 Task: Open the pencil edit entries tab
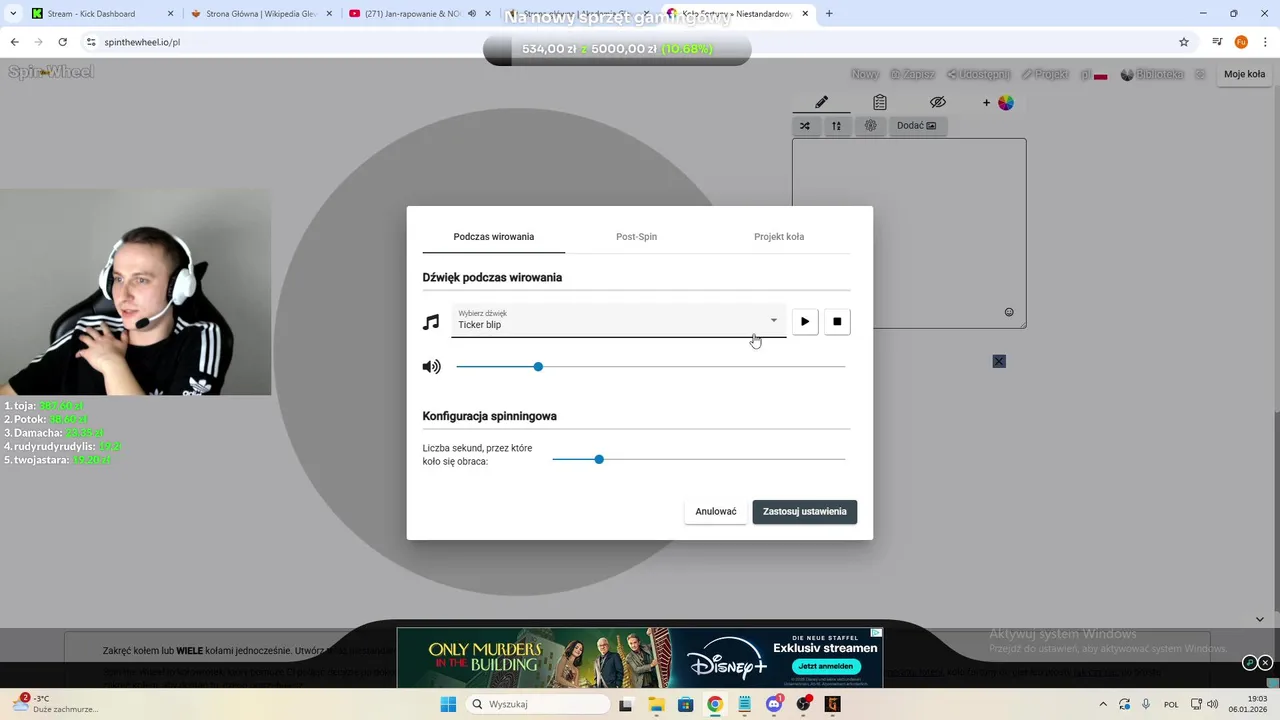(x=821, y=102)
